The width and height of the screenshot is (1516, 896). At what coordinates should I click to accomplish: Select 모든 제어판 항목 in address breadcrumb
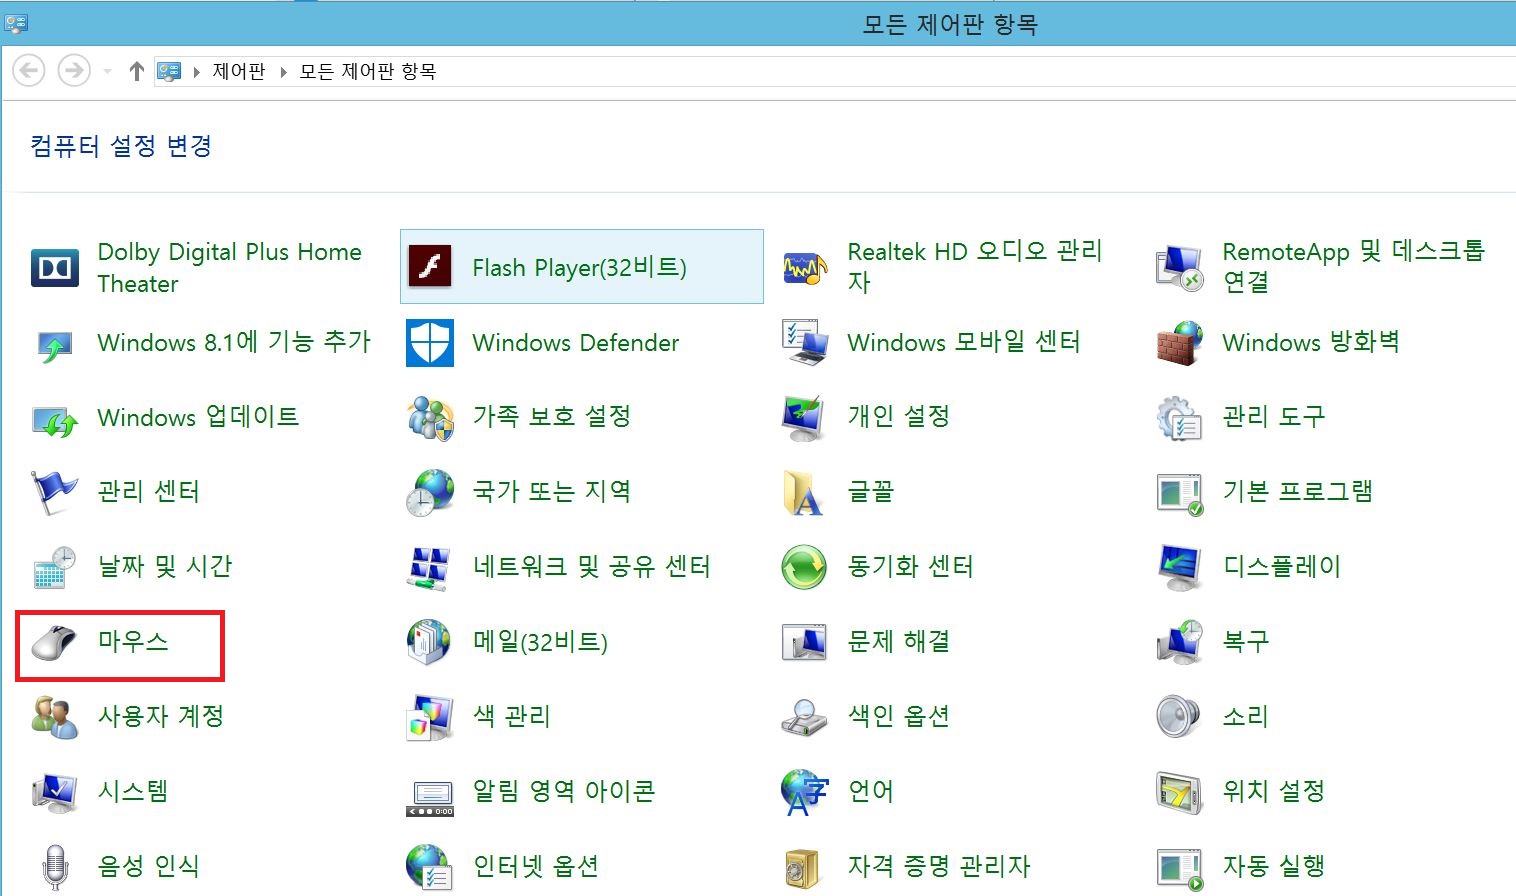pyautogui.click(x=368, y=71)
